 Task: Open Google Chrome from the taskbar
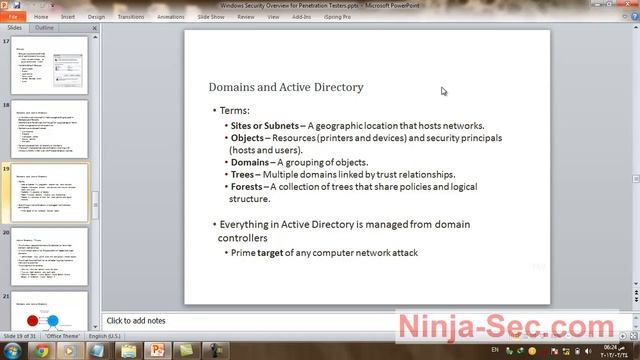click(x=41, y=351)
